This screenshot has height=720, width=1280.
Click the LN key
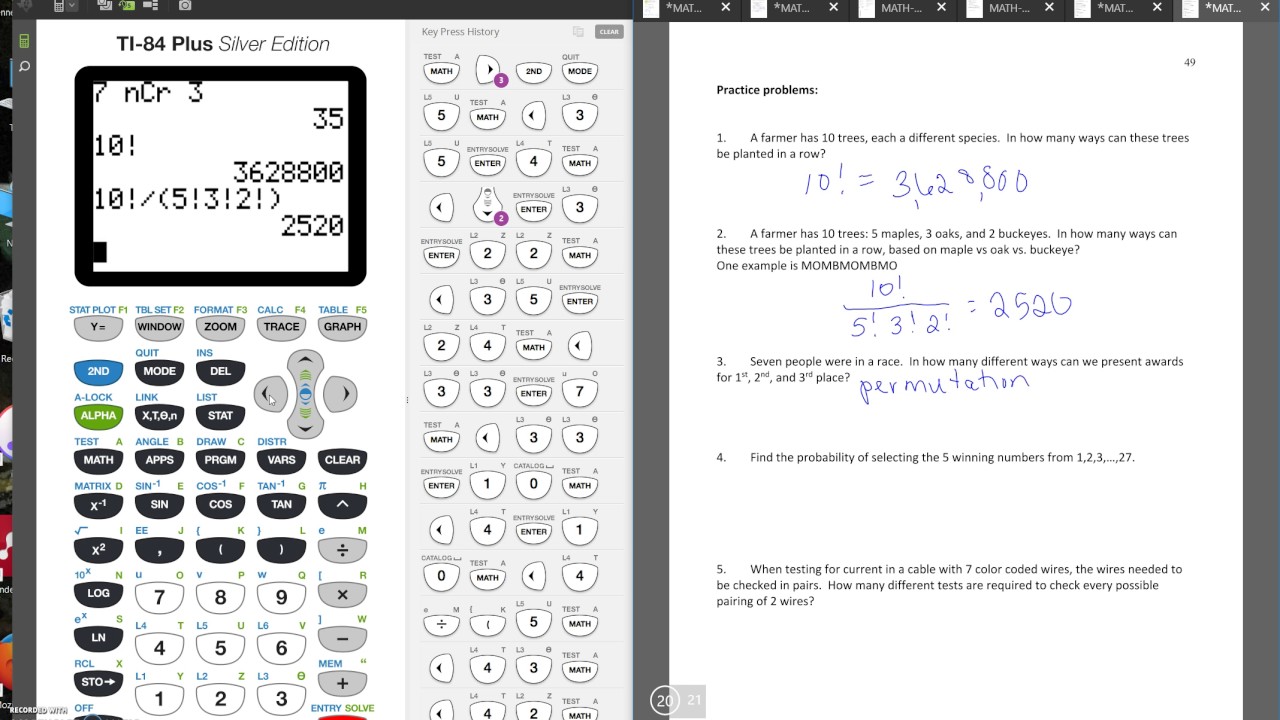click(98, 637)
